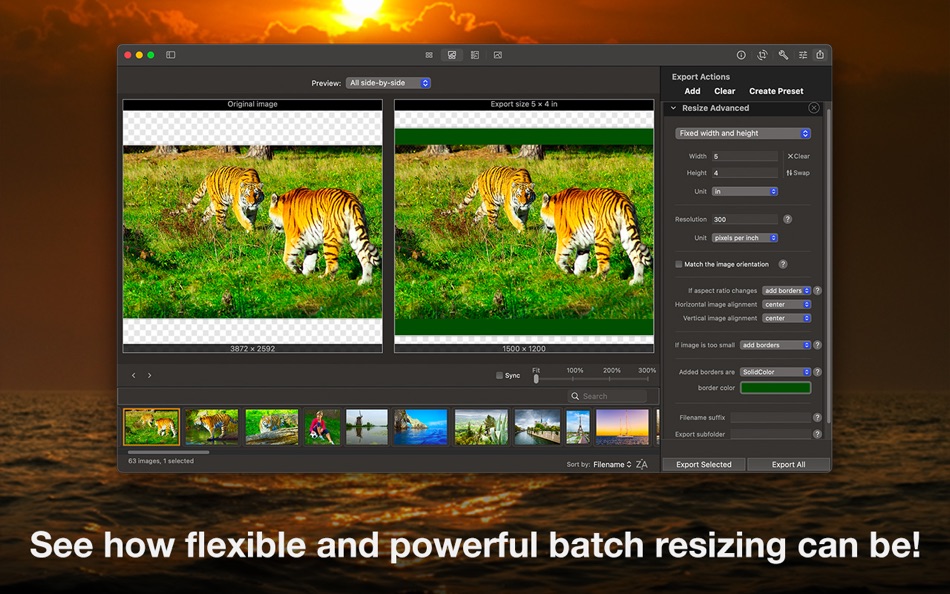Click Clear under Export Actions
The height and width of the screenshot is (594, 950).
coord(725,91)
